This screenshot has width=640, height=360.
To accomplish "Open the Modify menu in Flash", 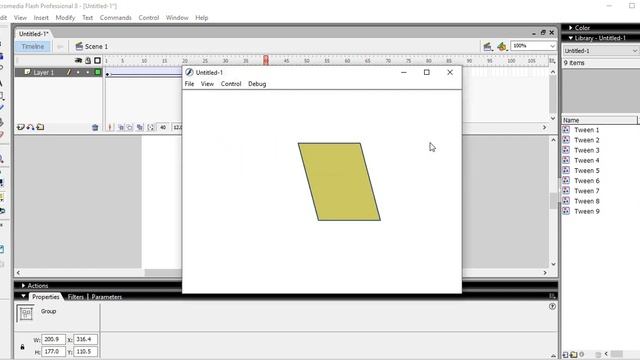I will [x=65, y=18].
